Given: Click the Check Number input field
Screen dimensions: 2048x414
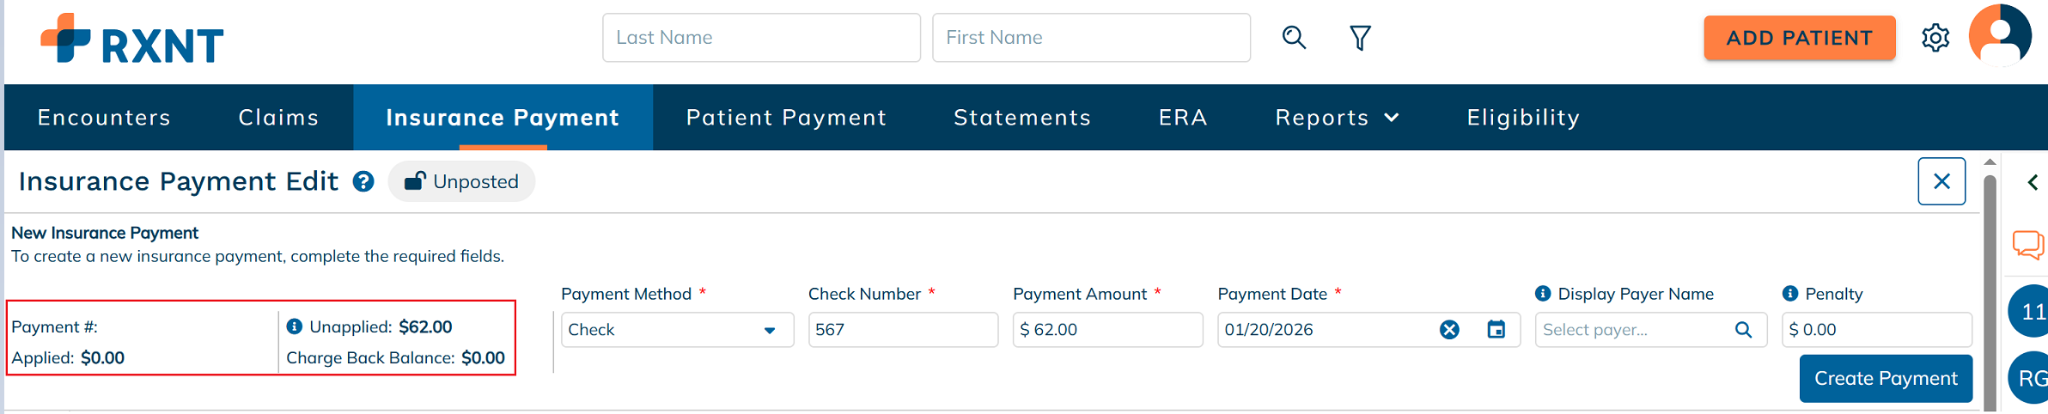Looking at the screenshot, I should pos(902,330).
